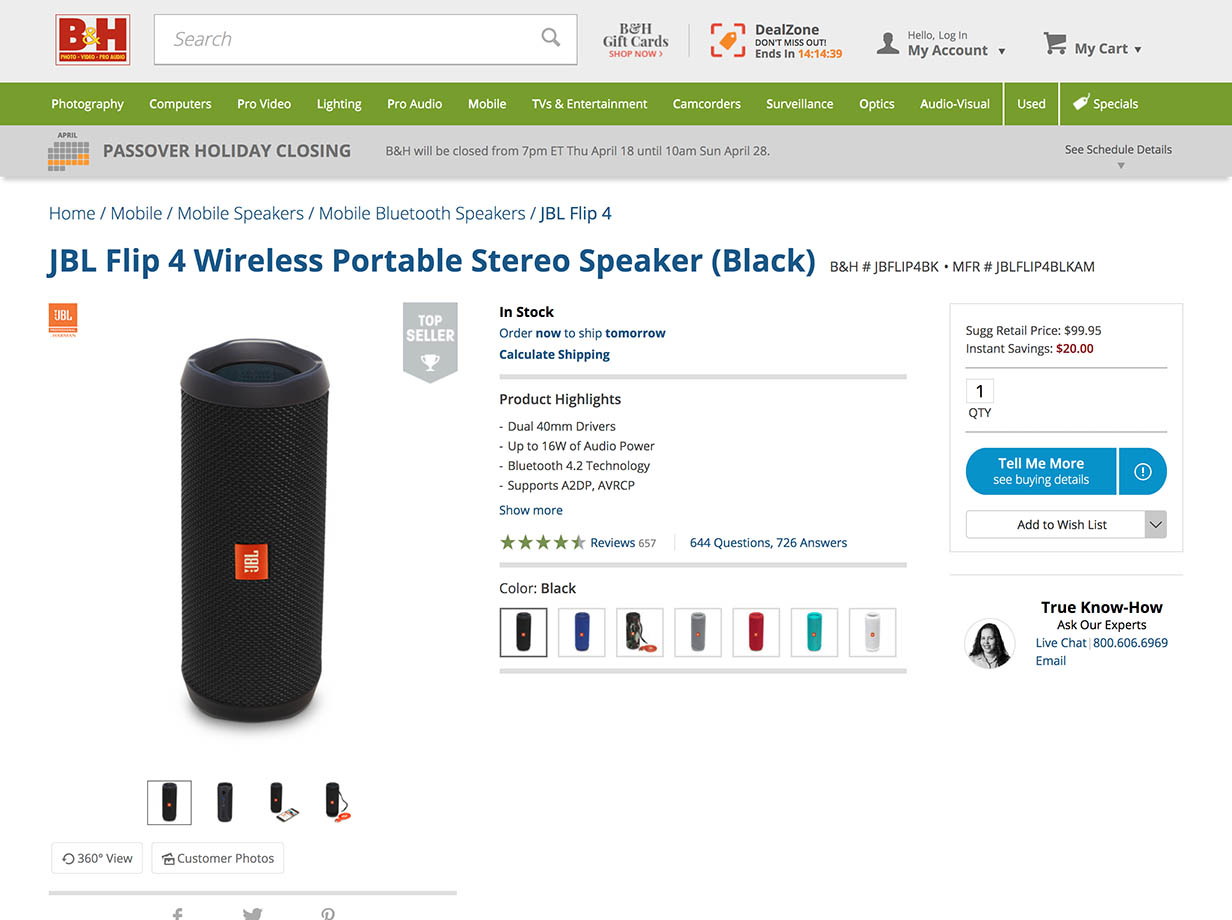Click the Specials tag icon
Image resolution: width=1232 pixels, height=920 pixels.
point(1081,102)
